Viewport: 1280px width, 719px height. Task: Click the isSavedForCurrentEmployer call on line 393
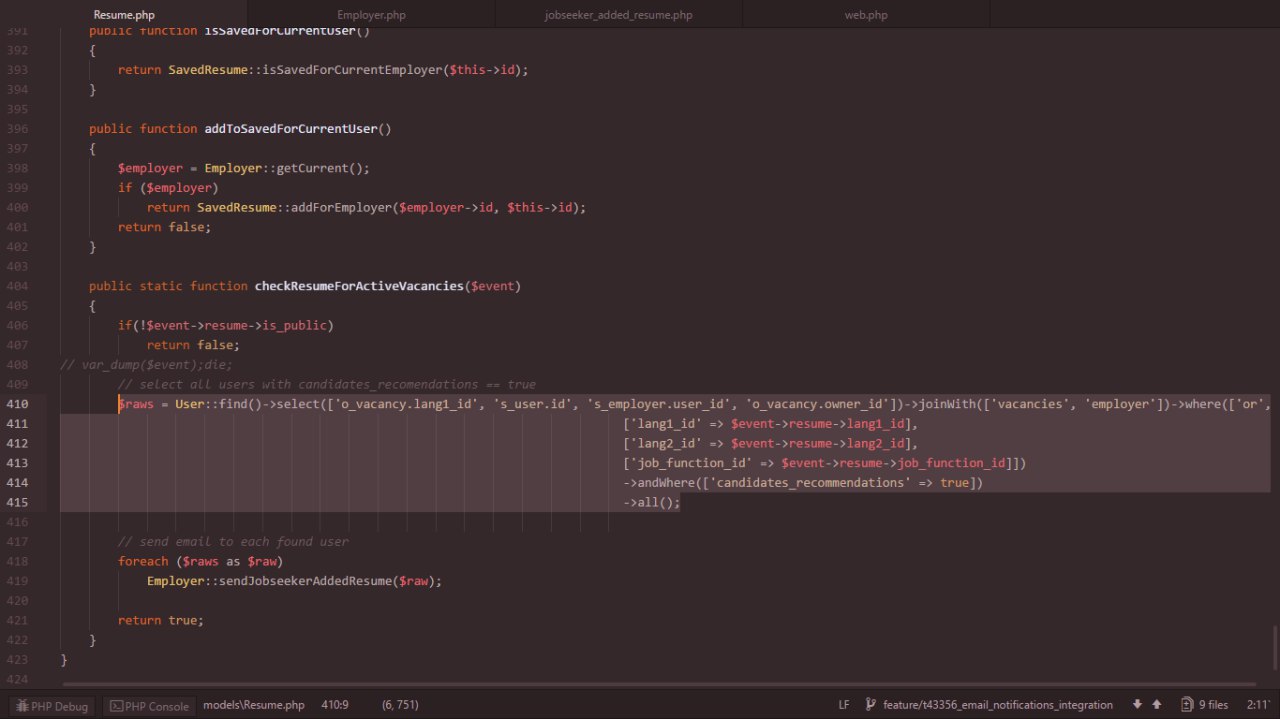[x=353, y=70]
